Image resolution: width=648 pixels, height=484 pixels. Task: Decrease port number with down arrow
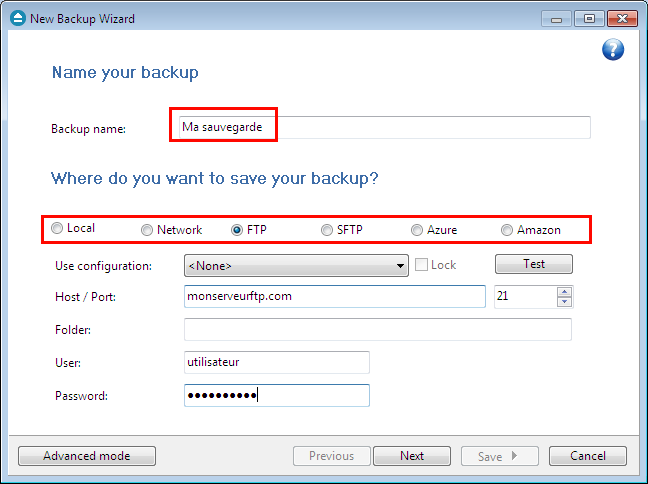click(564, 302)
